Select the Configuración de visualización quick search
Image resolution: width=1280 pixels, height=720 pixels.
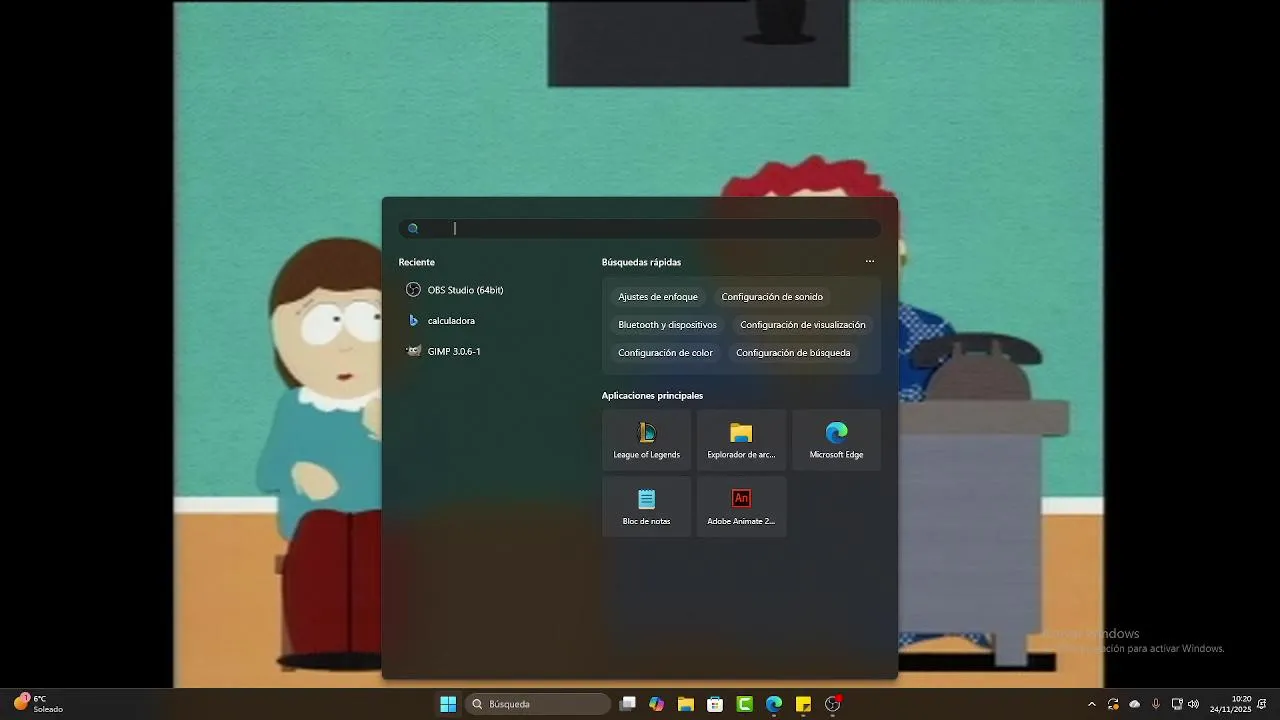point(803,325)
